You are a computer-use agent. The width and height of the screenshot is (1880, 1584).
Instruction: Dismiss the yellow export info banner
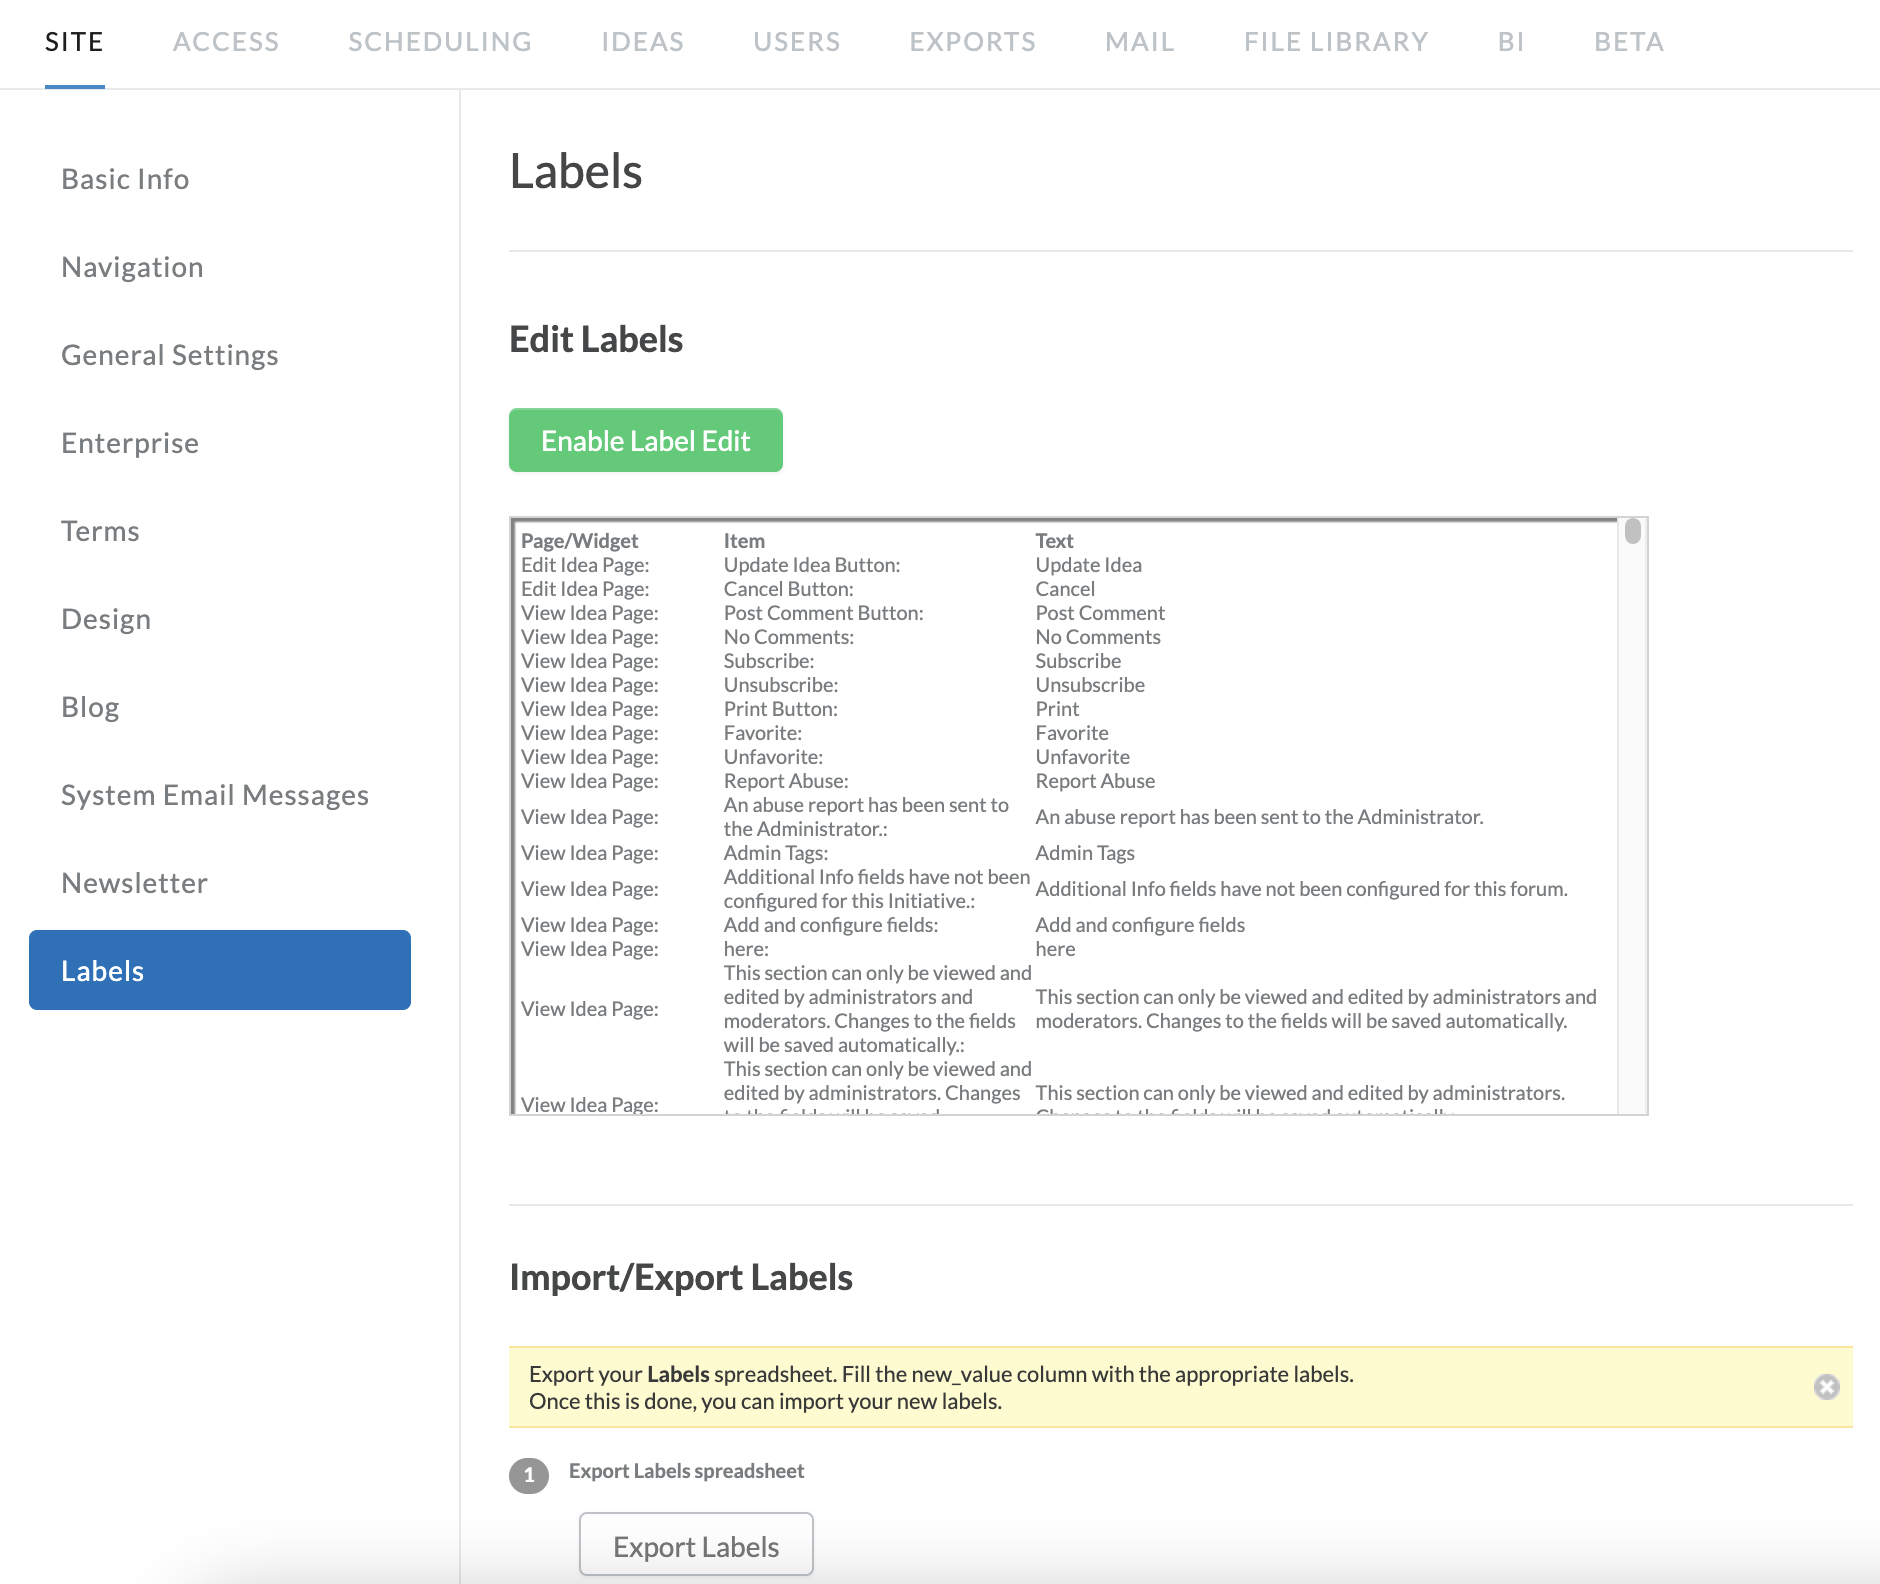[1826, 1387]
